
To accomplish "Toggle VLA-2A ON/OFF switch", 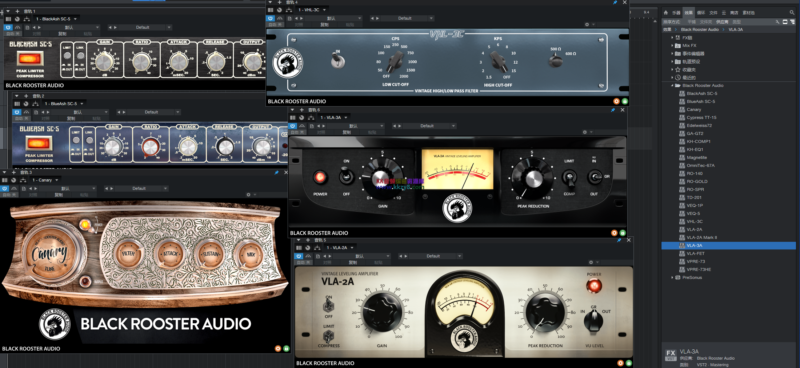I will (x=329, y=306).
